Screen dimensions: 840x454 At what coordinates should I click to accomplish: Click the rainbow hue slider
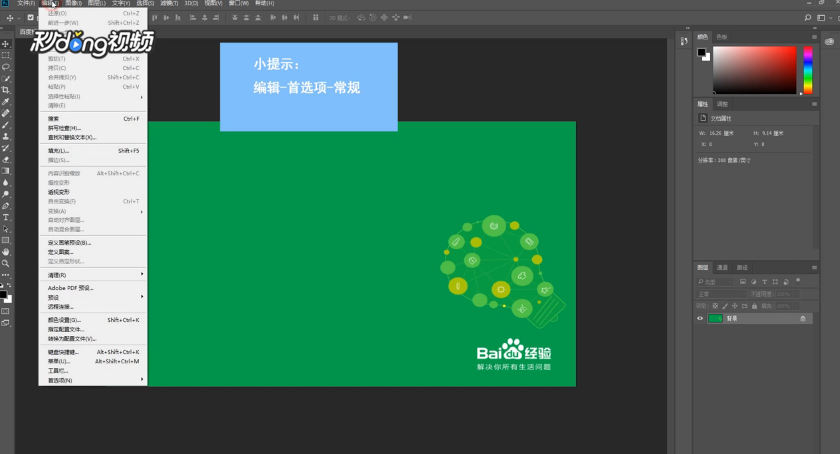pyautogui.click(x=808, y=70)
